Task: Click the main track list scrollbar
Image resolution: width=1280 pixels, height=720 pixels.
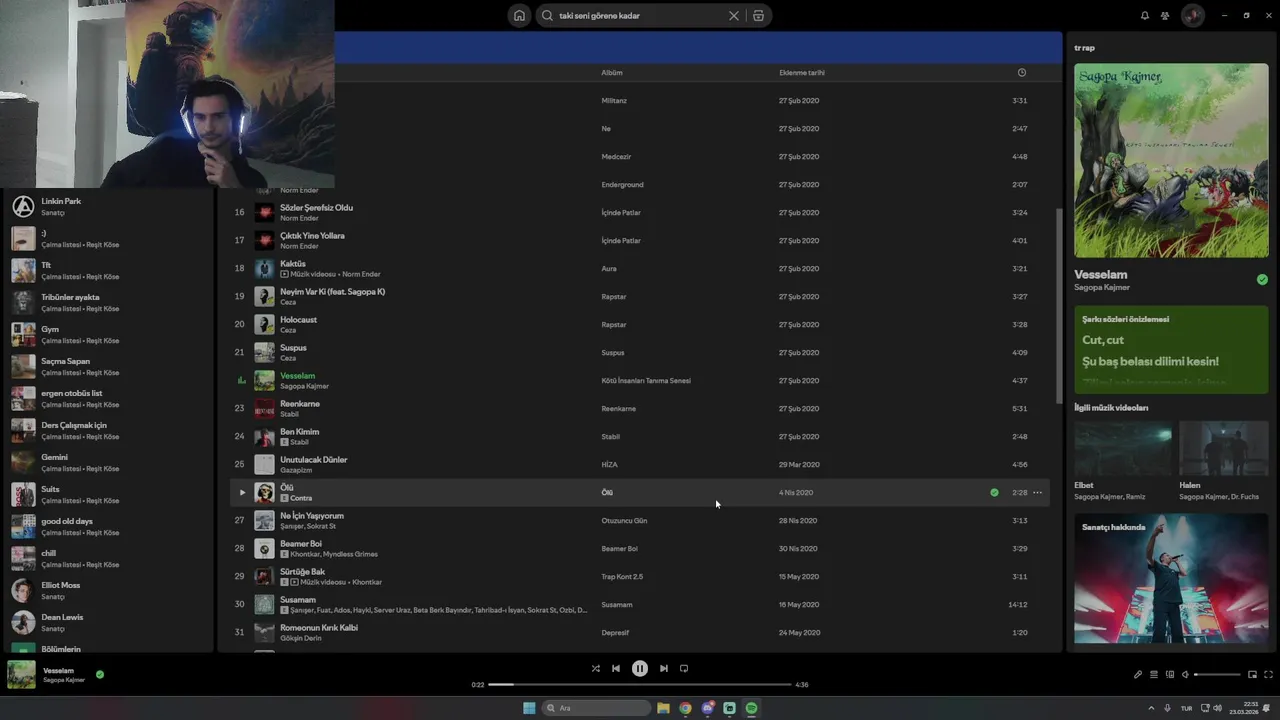Action: click(x=1059, y=305)
